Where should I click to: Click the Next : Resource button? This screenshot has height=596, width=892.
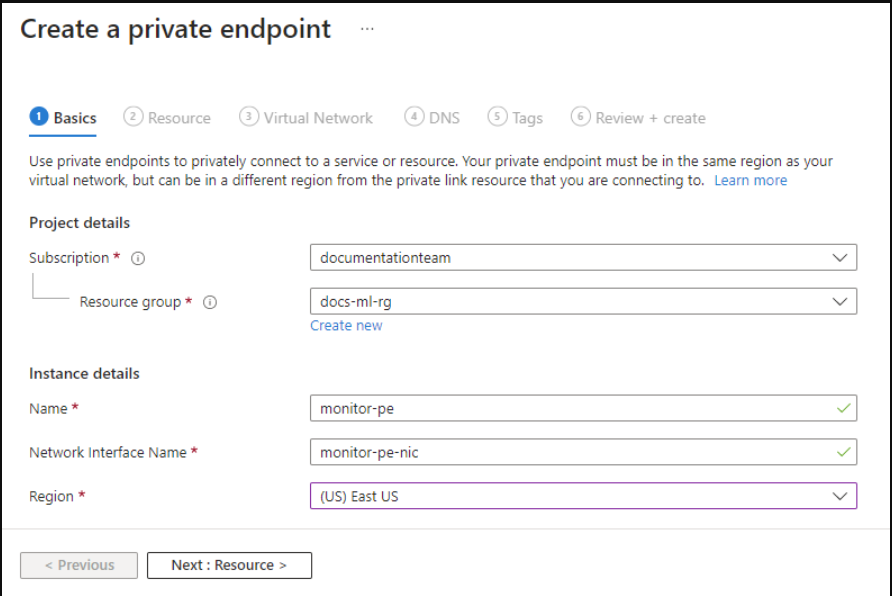tap(229, 565)
